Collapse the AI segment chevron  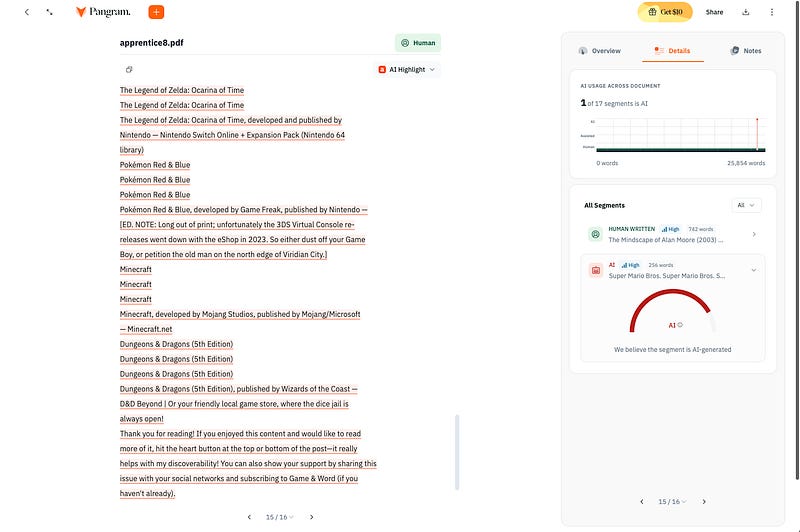(x=754, y=270)
